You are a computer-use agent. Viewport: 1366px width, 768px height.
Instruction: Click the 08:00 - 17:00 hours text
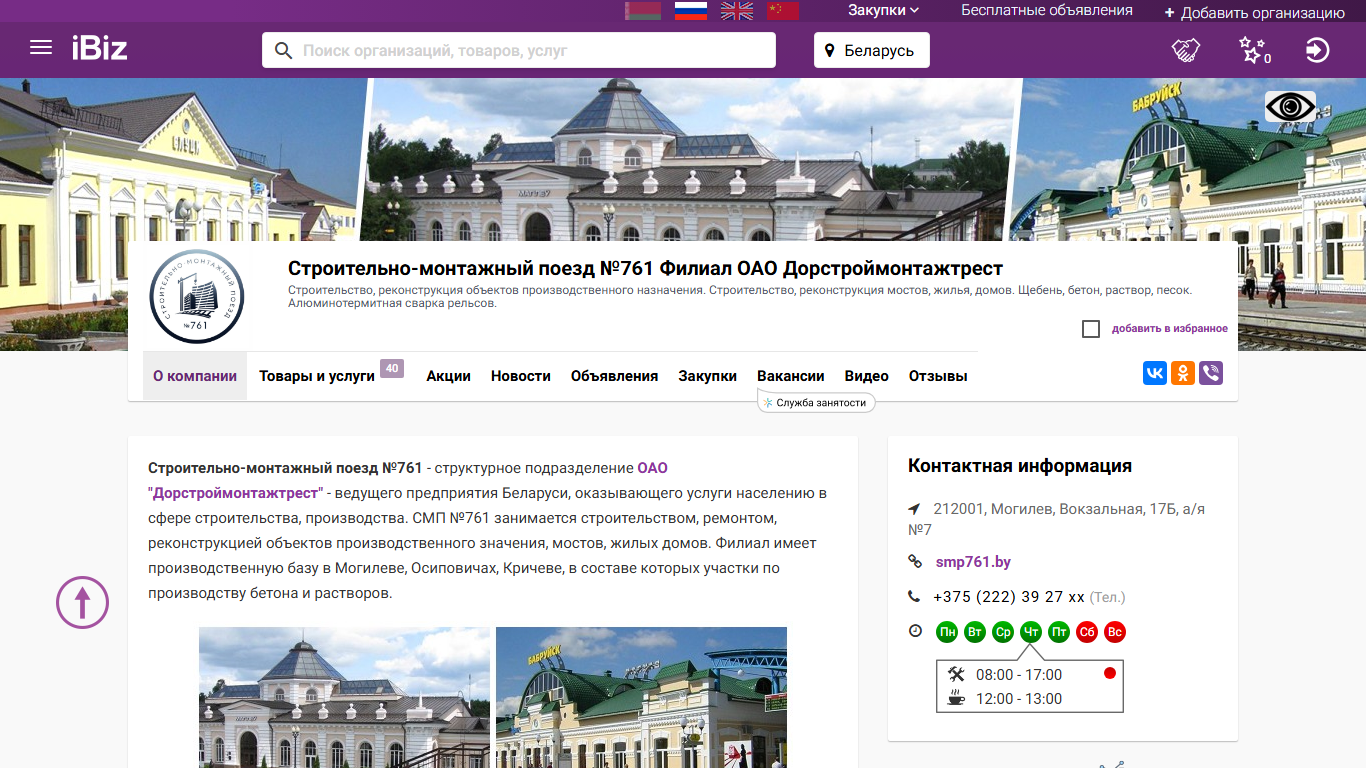(x=1019, y=675)
